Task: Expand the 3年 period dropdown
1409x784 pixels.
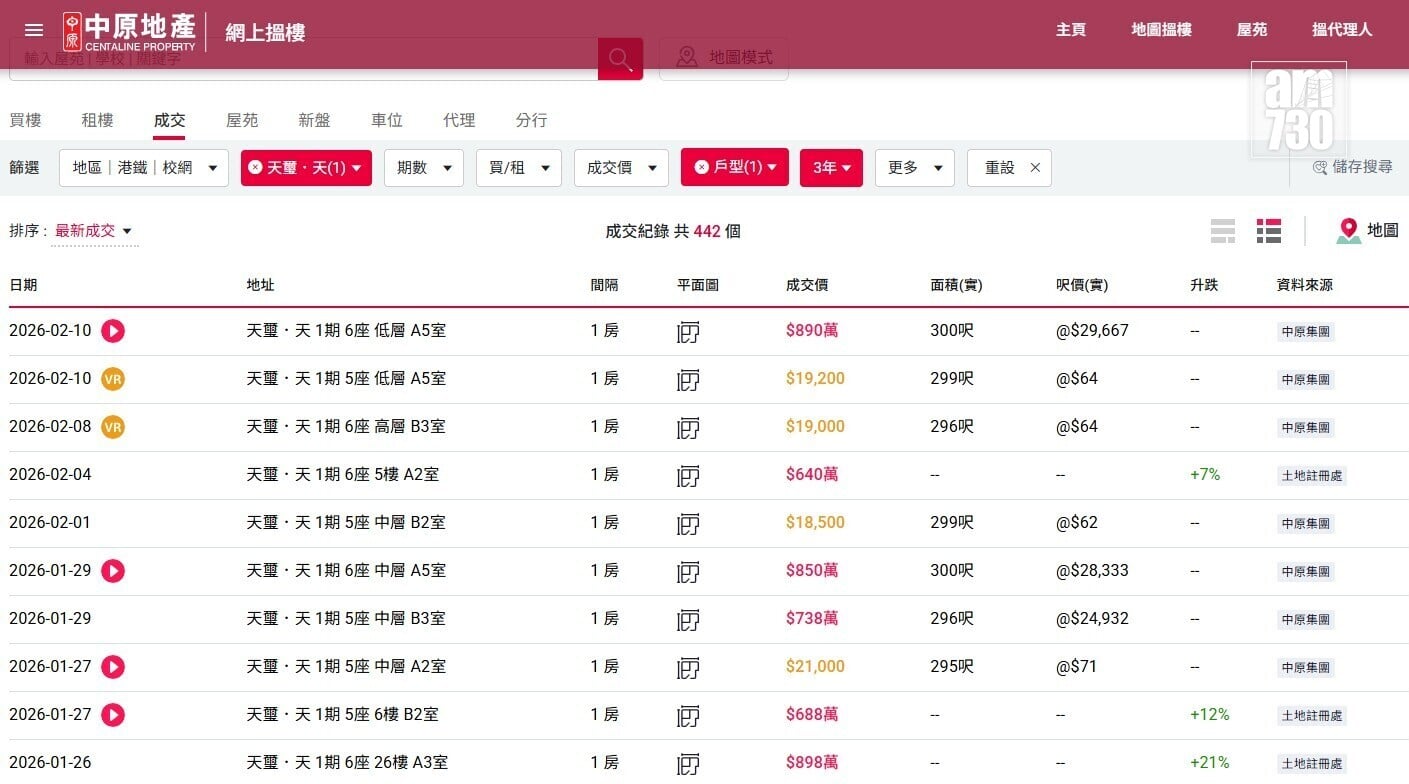Action: 831,168
